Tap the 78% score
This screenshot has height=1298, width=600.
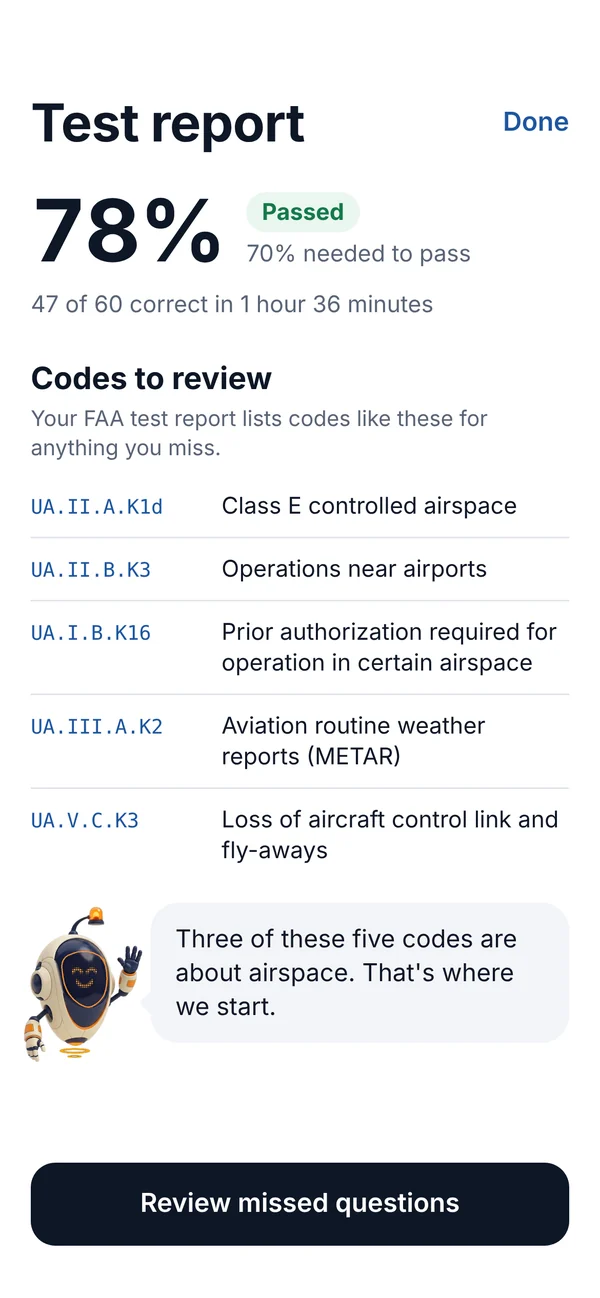coord(127,231)
